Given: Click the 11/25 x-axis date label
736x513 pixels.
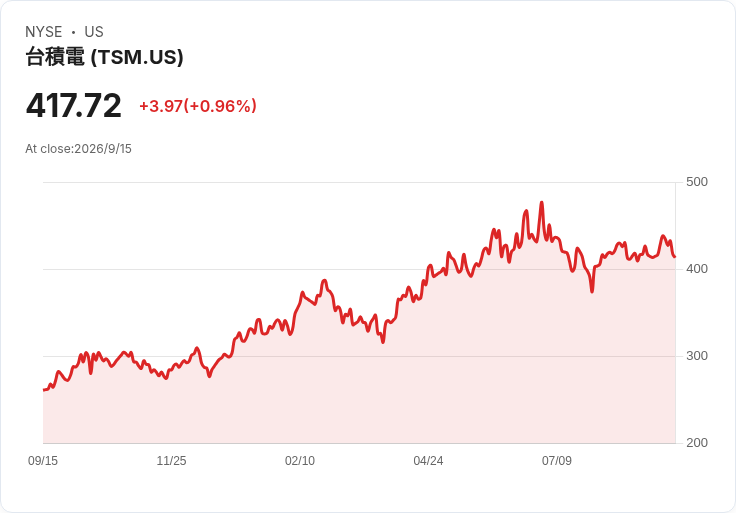Looking at the screenshot, I should (171, 461).
